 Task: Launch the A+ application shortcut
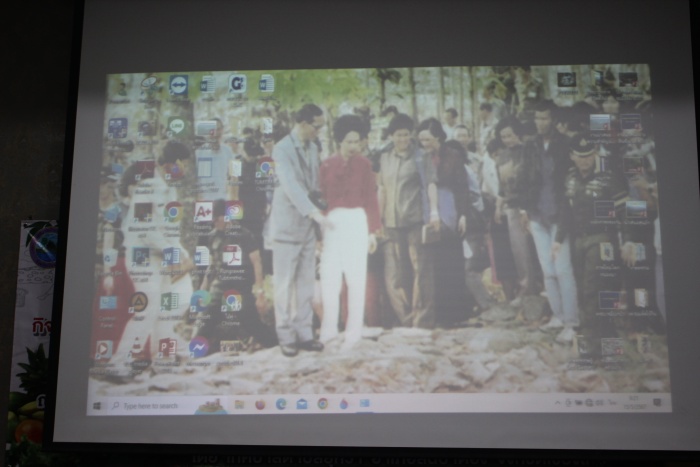click(x=203, y=213)
